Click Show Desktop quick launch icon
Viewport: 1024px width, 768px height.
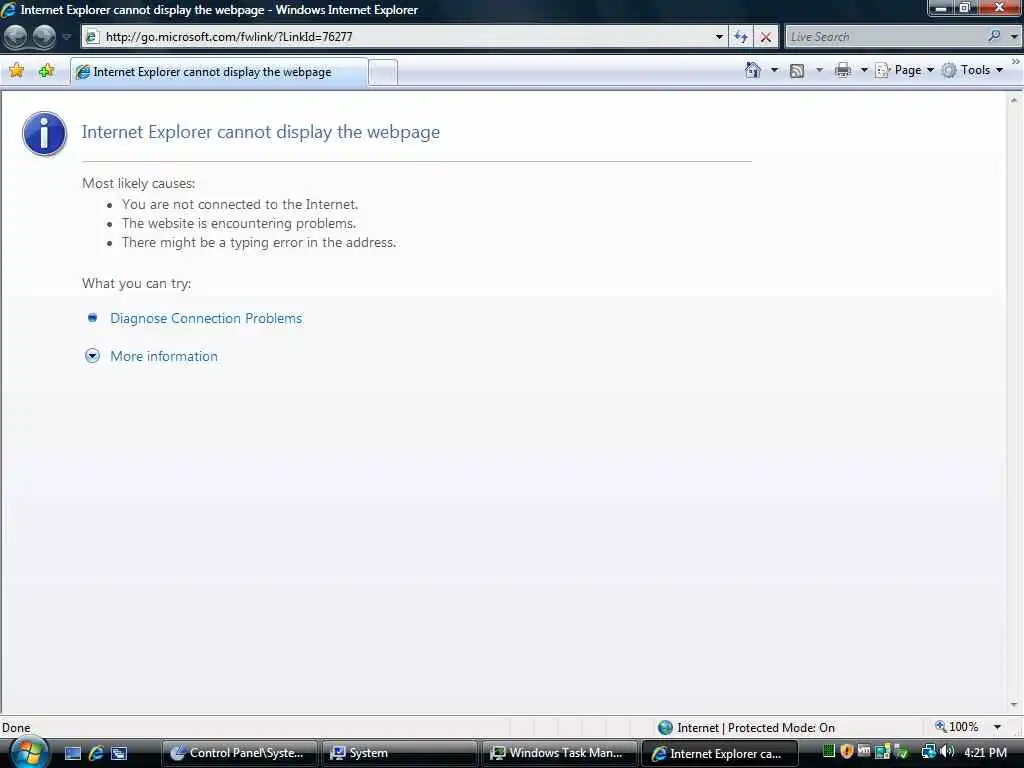pos(73,753)
